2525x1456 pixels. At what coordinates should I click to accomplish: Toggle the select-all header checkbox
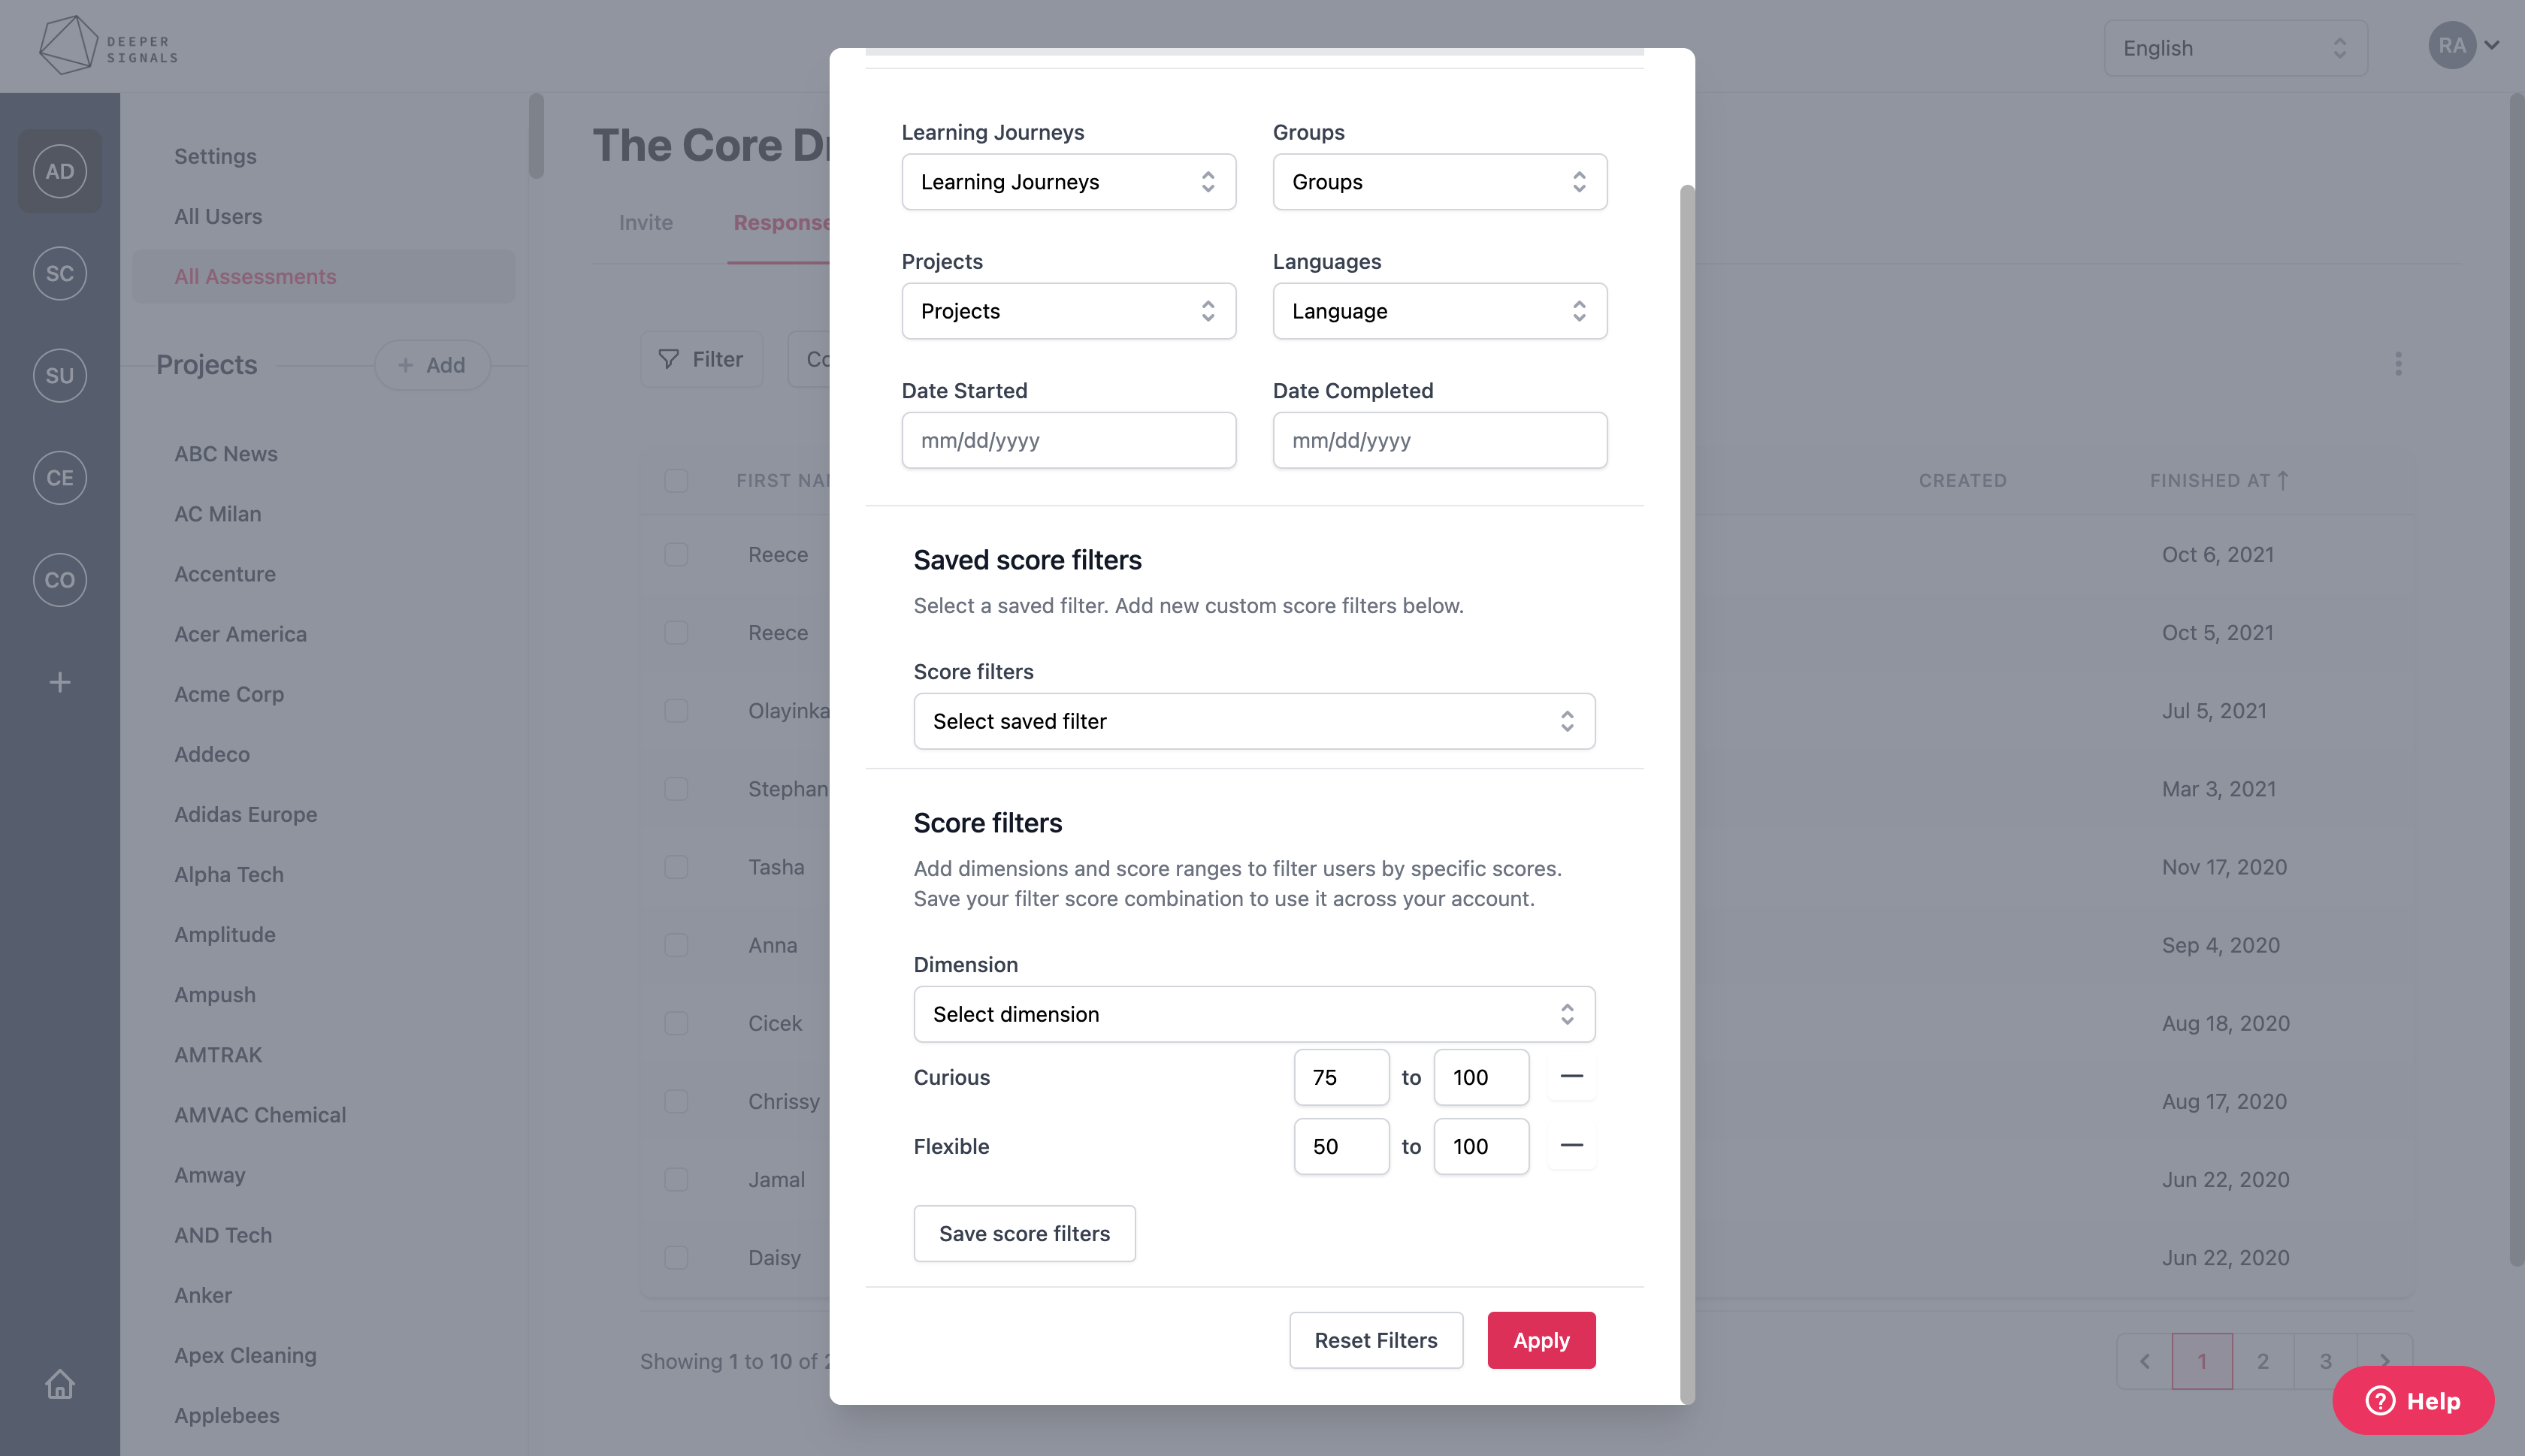pos(676,481)
